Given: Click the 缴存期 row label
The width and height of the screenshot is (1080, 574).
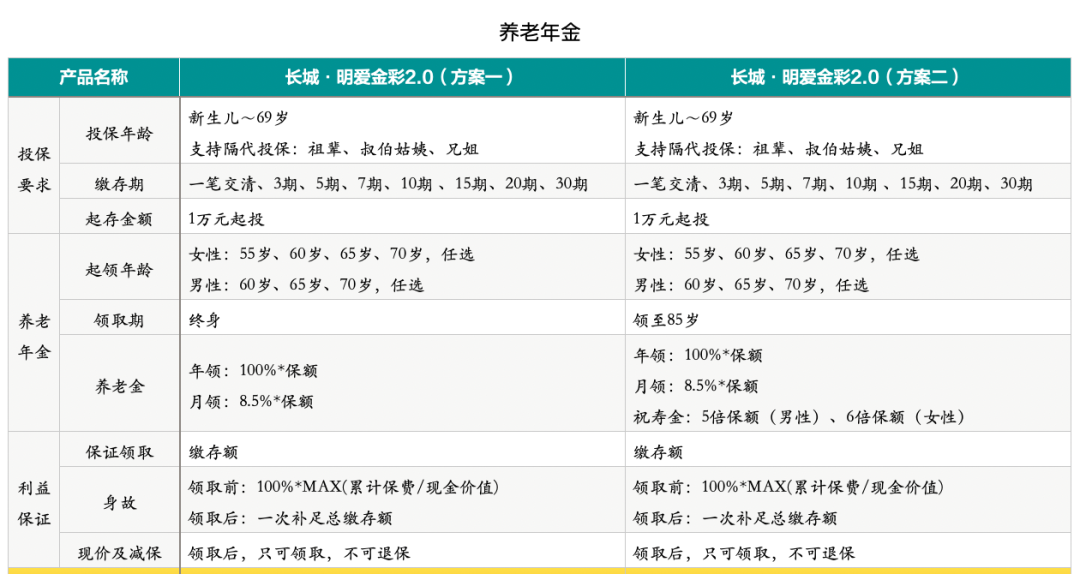Looking at the screenshot, I should coord(119,184).
